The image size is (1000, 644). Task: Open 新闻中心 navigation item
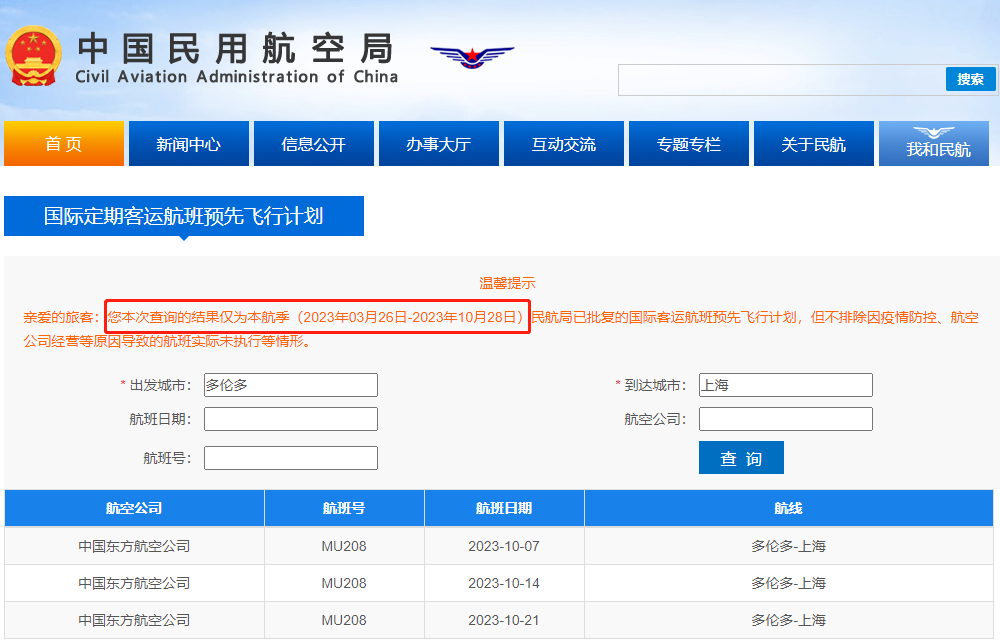click(x=188, y=144)
